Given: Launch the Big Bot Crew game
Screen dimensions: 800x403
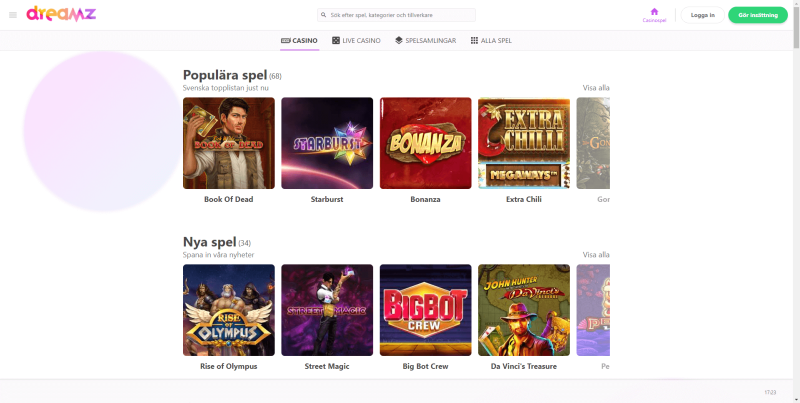Looking at the screenshot, I should pos(426,310).
